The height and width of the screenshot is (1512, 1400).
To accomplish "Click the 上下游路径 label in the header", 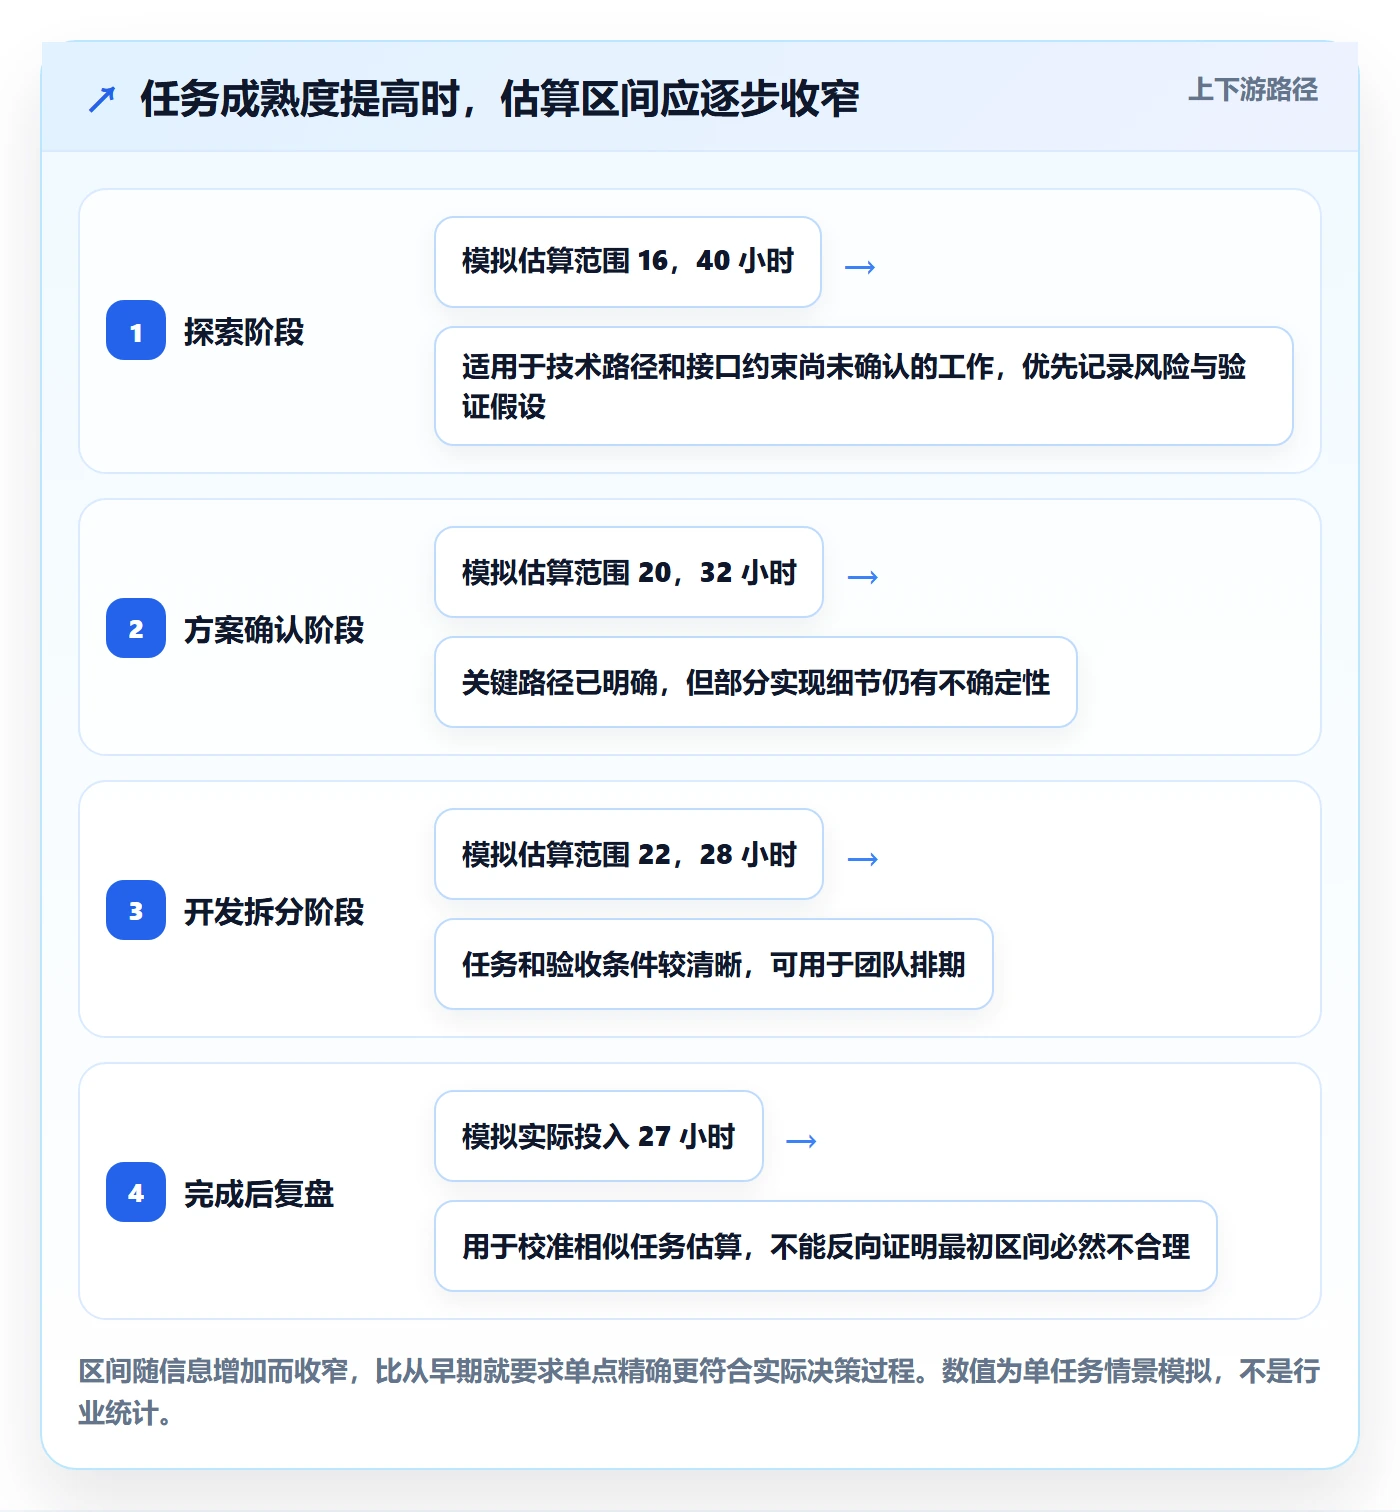I will pyautogui.click(x=1252, y=90).
